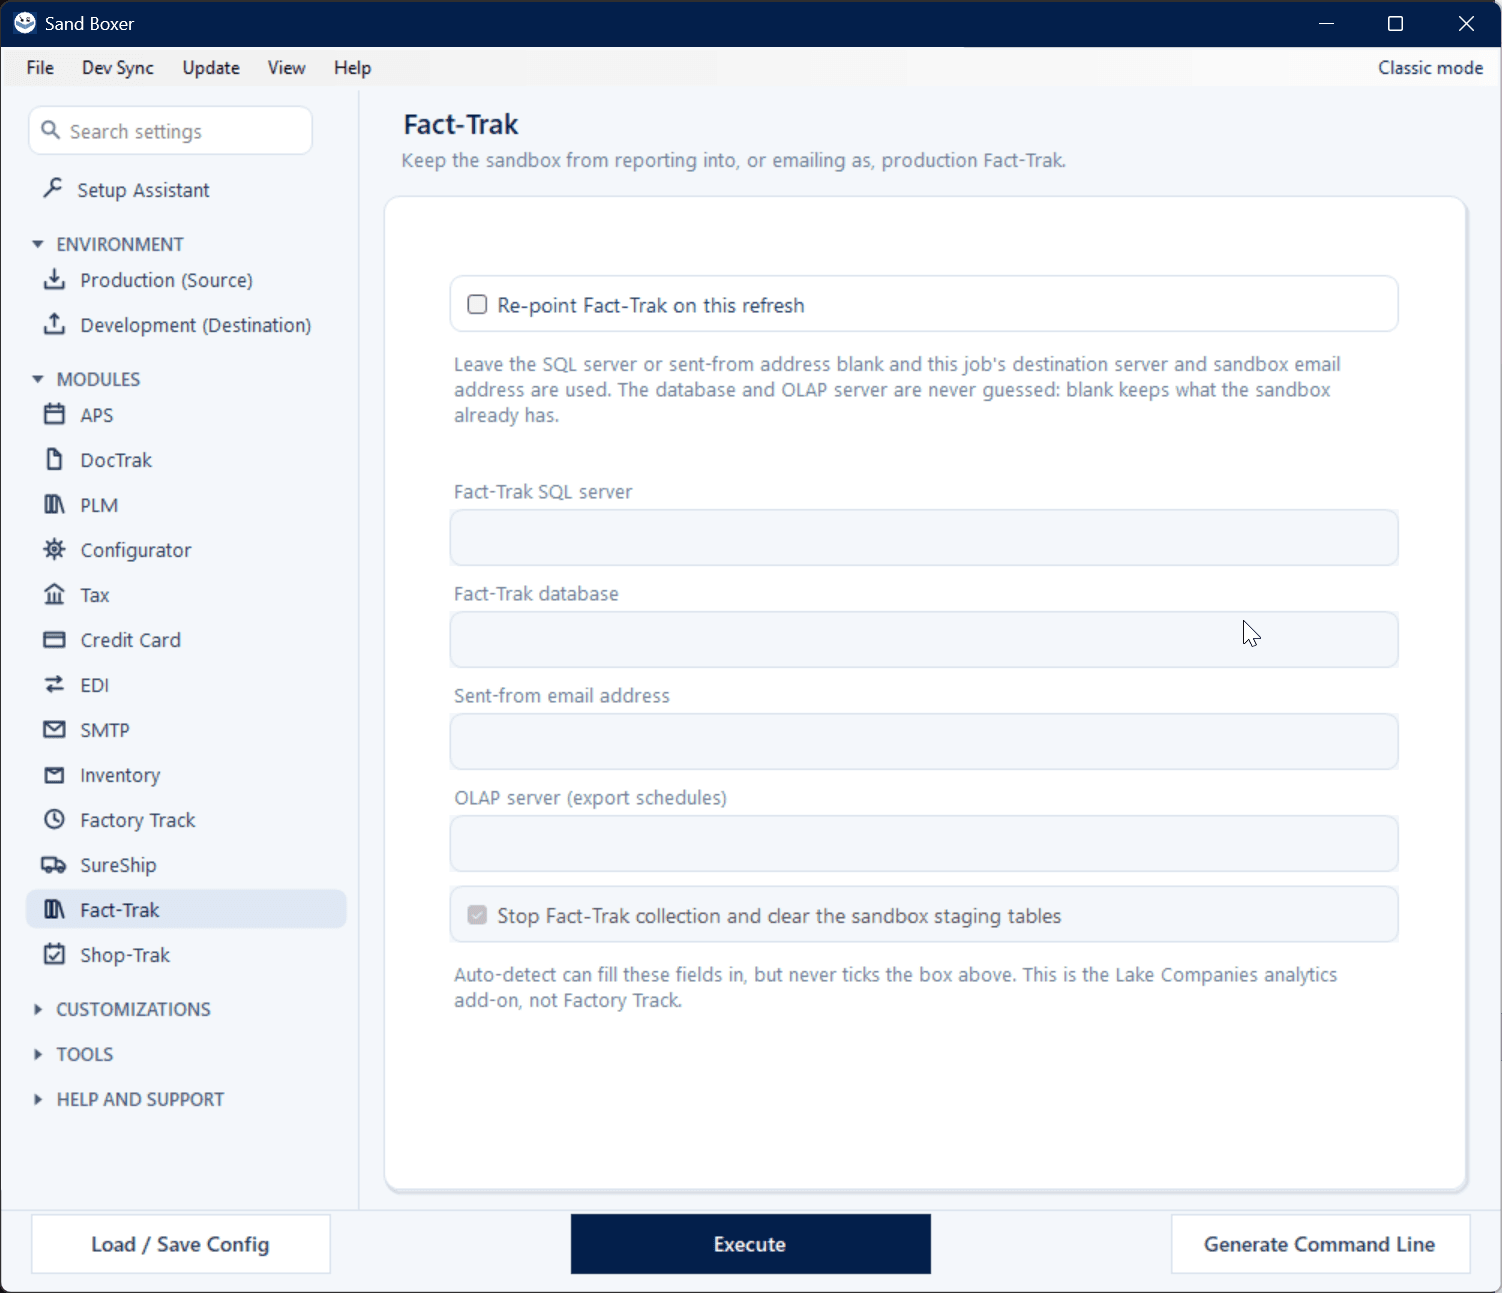Click the Development (Destination) upload icon
The height and width of the screenshot is (1293, 1502).
55,324
